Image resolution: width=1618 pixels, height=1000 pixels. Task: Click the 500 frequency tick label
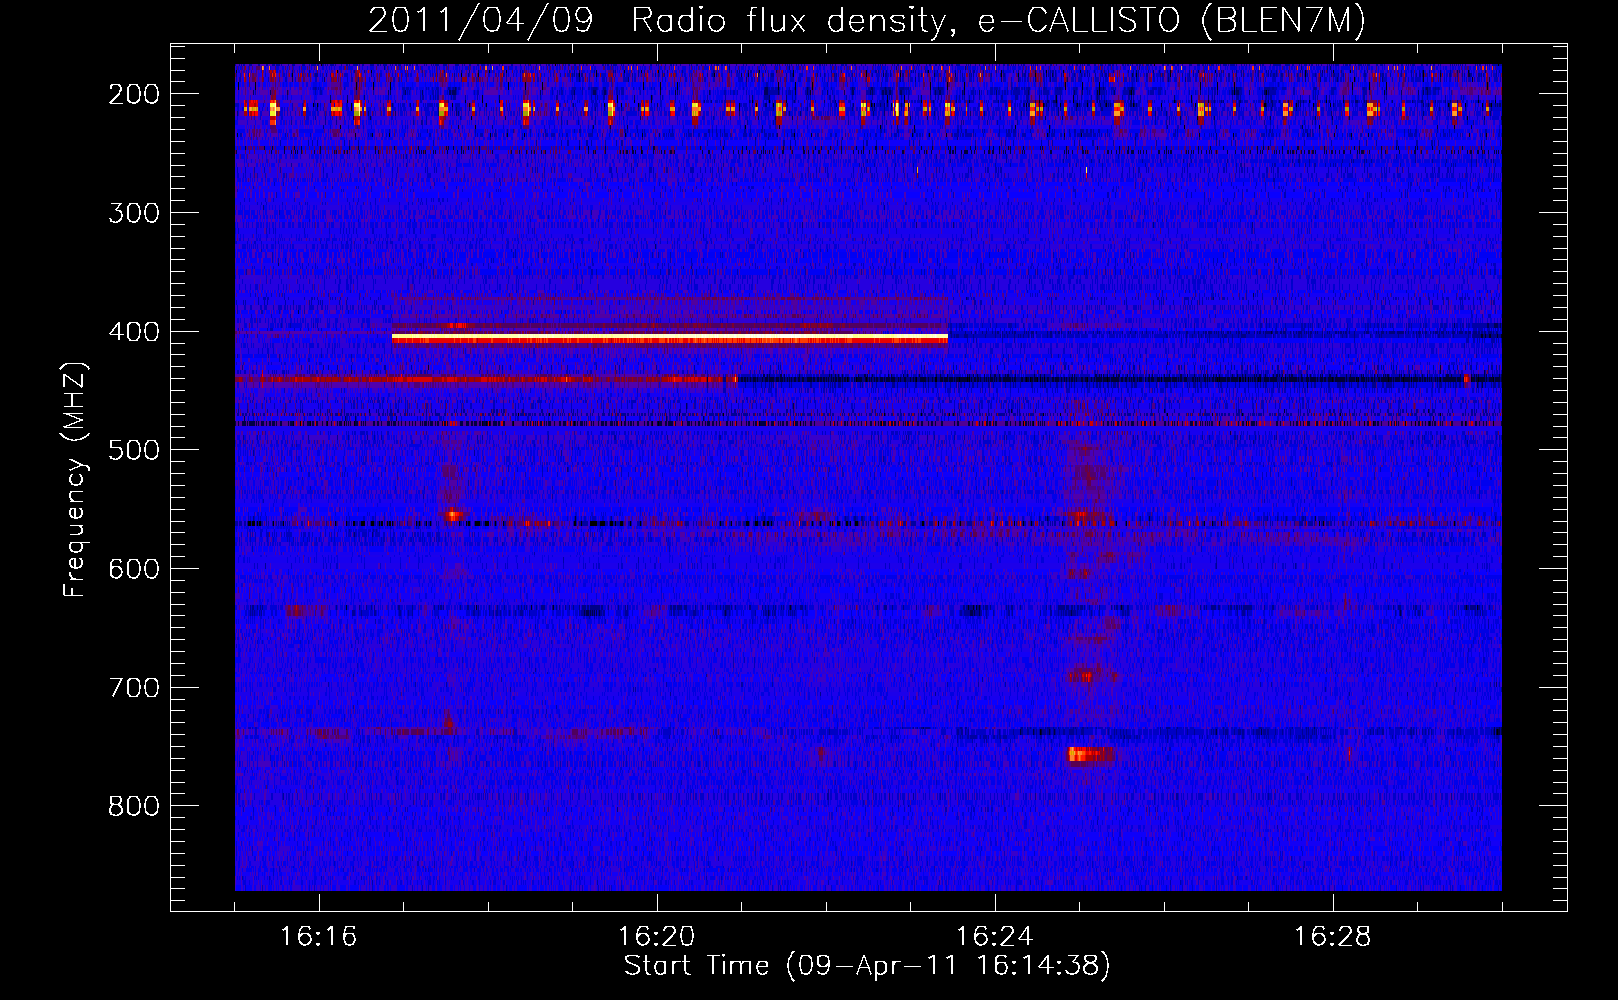[133, 450]
